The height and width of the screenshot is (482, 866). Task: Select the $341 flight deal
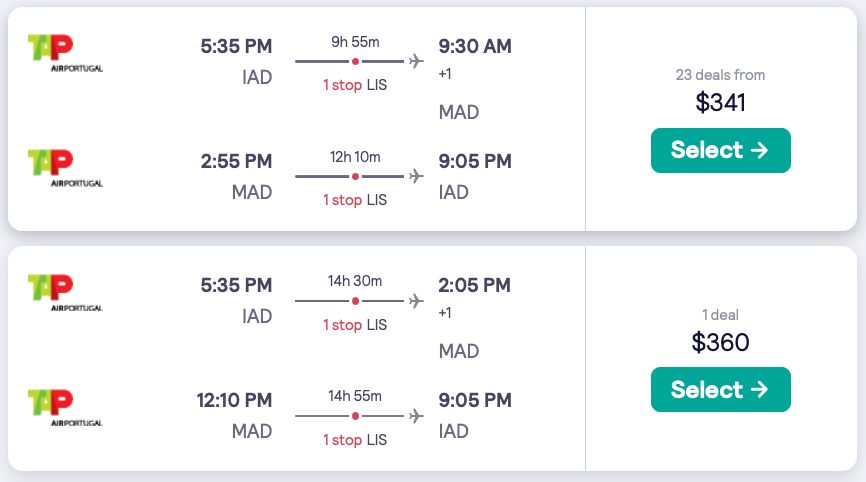click(x=720, y=150)
